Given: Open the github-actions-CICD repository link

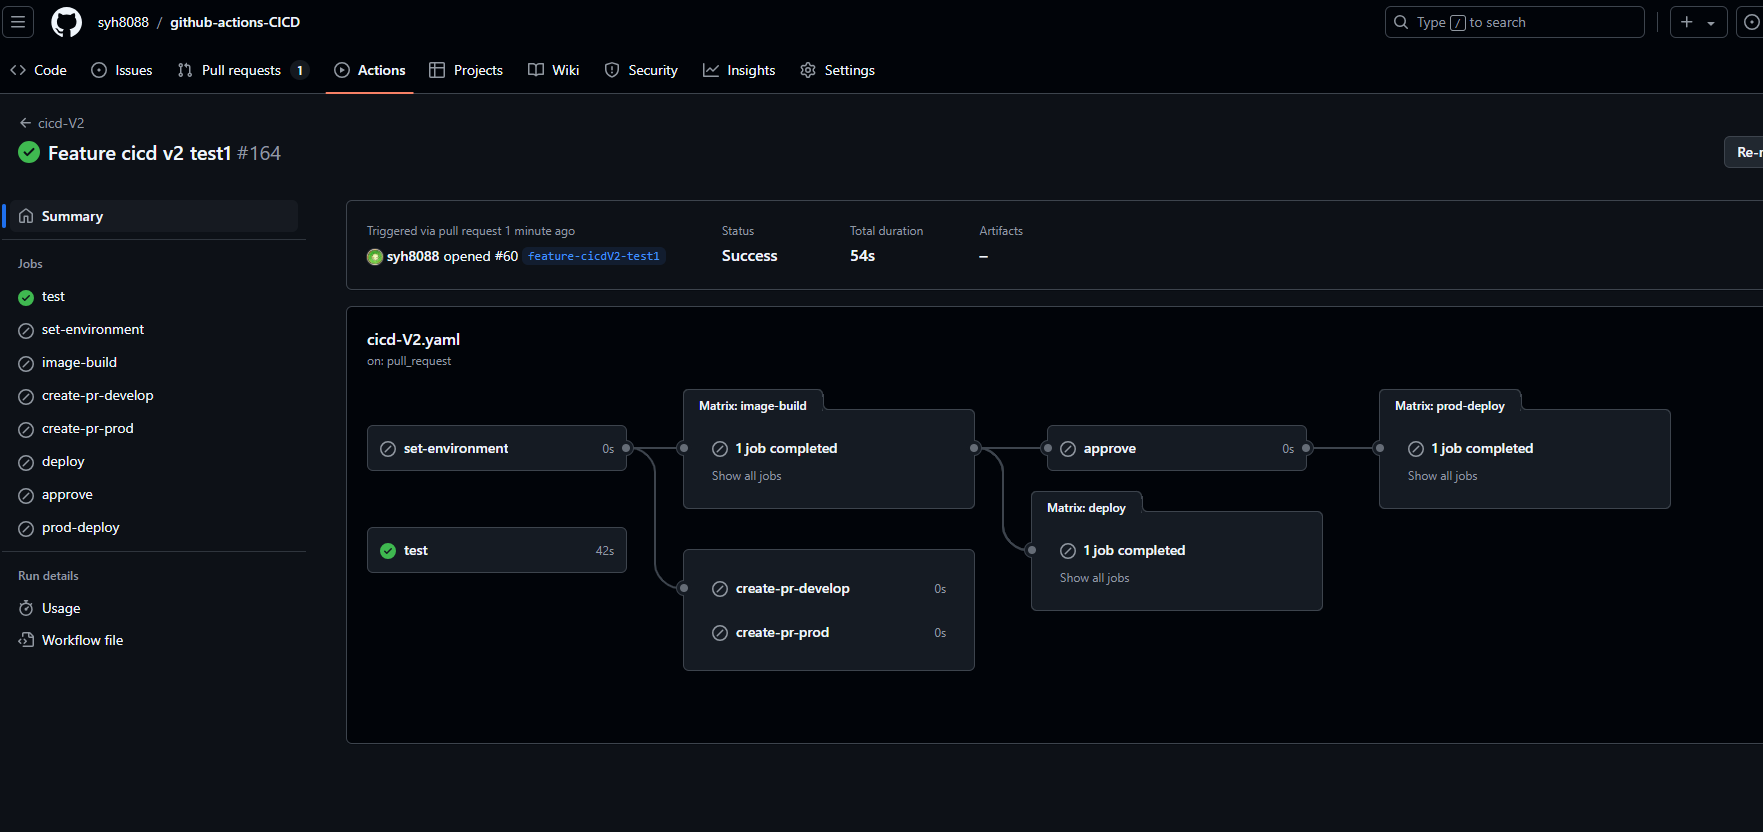Looking at the screenshot, I should click(x=235, y=22).
